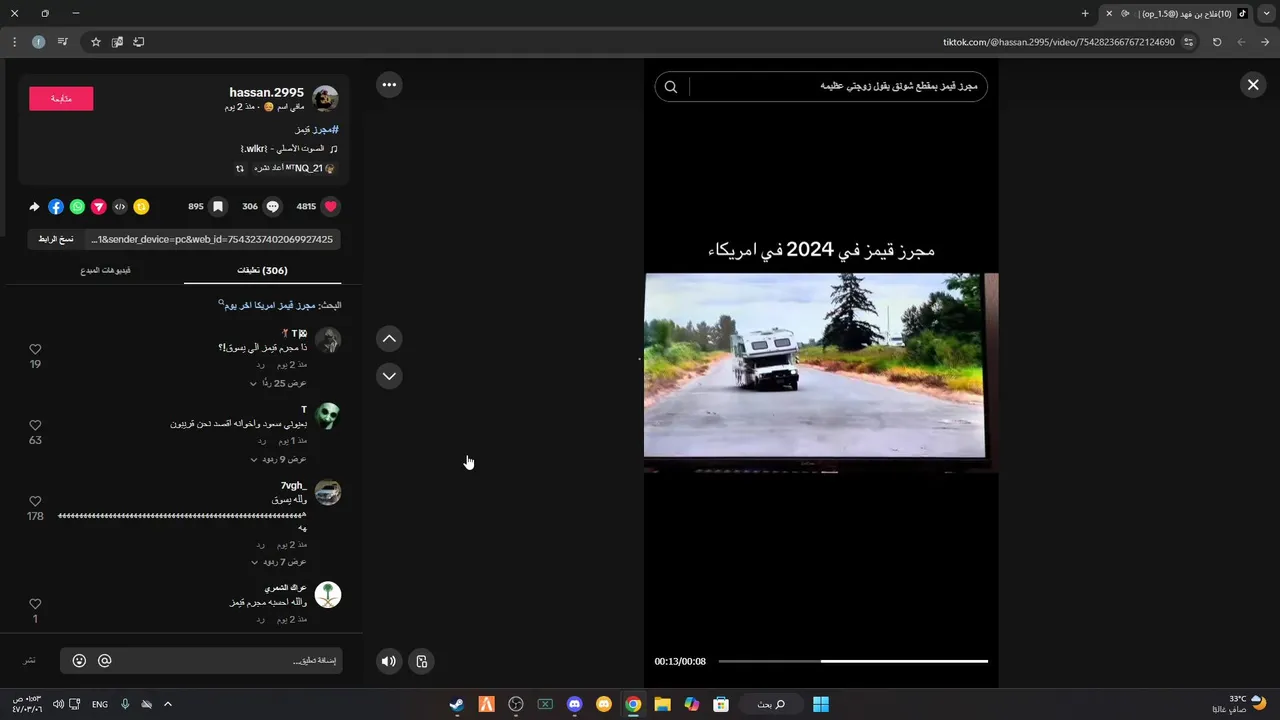Open more share options arrow
The image size is (1280, 720).
[34, 207]
